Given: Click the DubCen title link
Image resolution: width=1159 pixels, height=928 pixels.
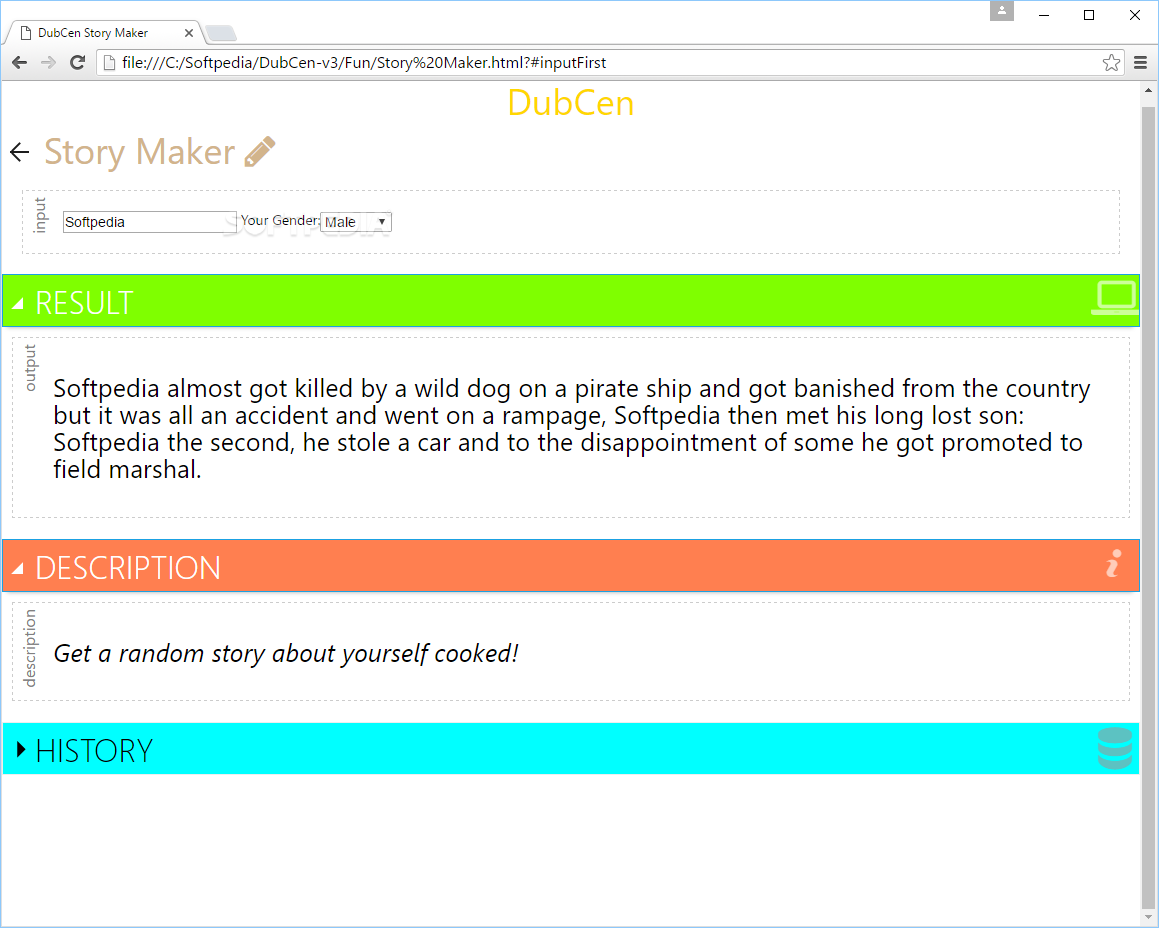Looking at the screenshot, I should pos(571,104).
